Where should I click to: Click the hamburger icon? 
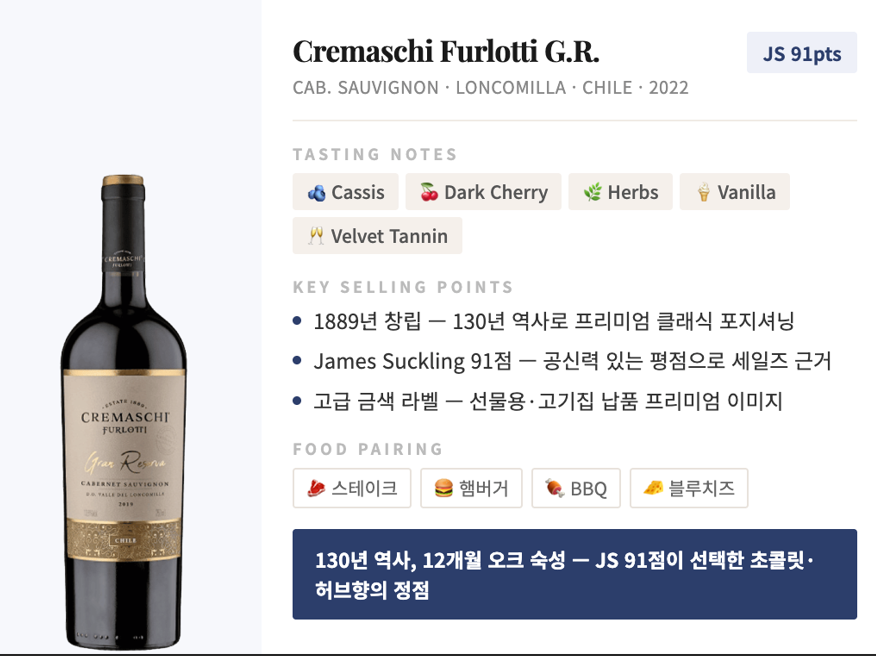click(444, 488)
